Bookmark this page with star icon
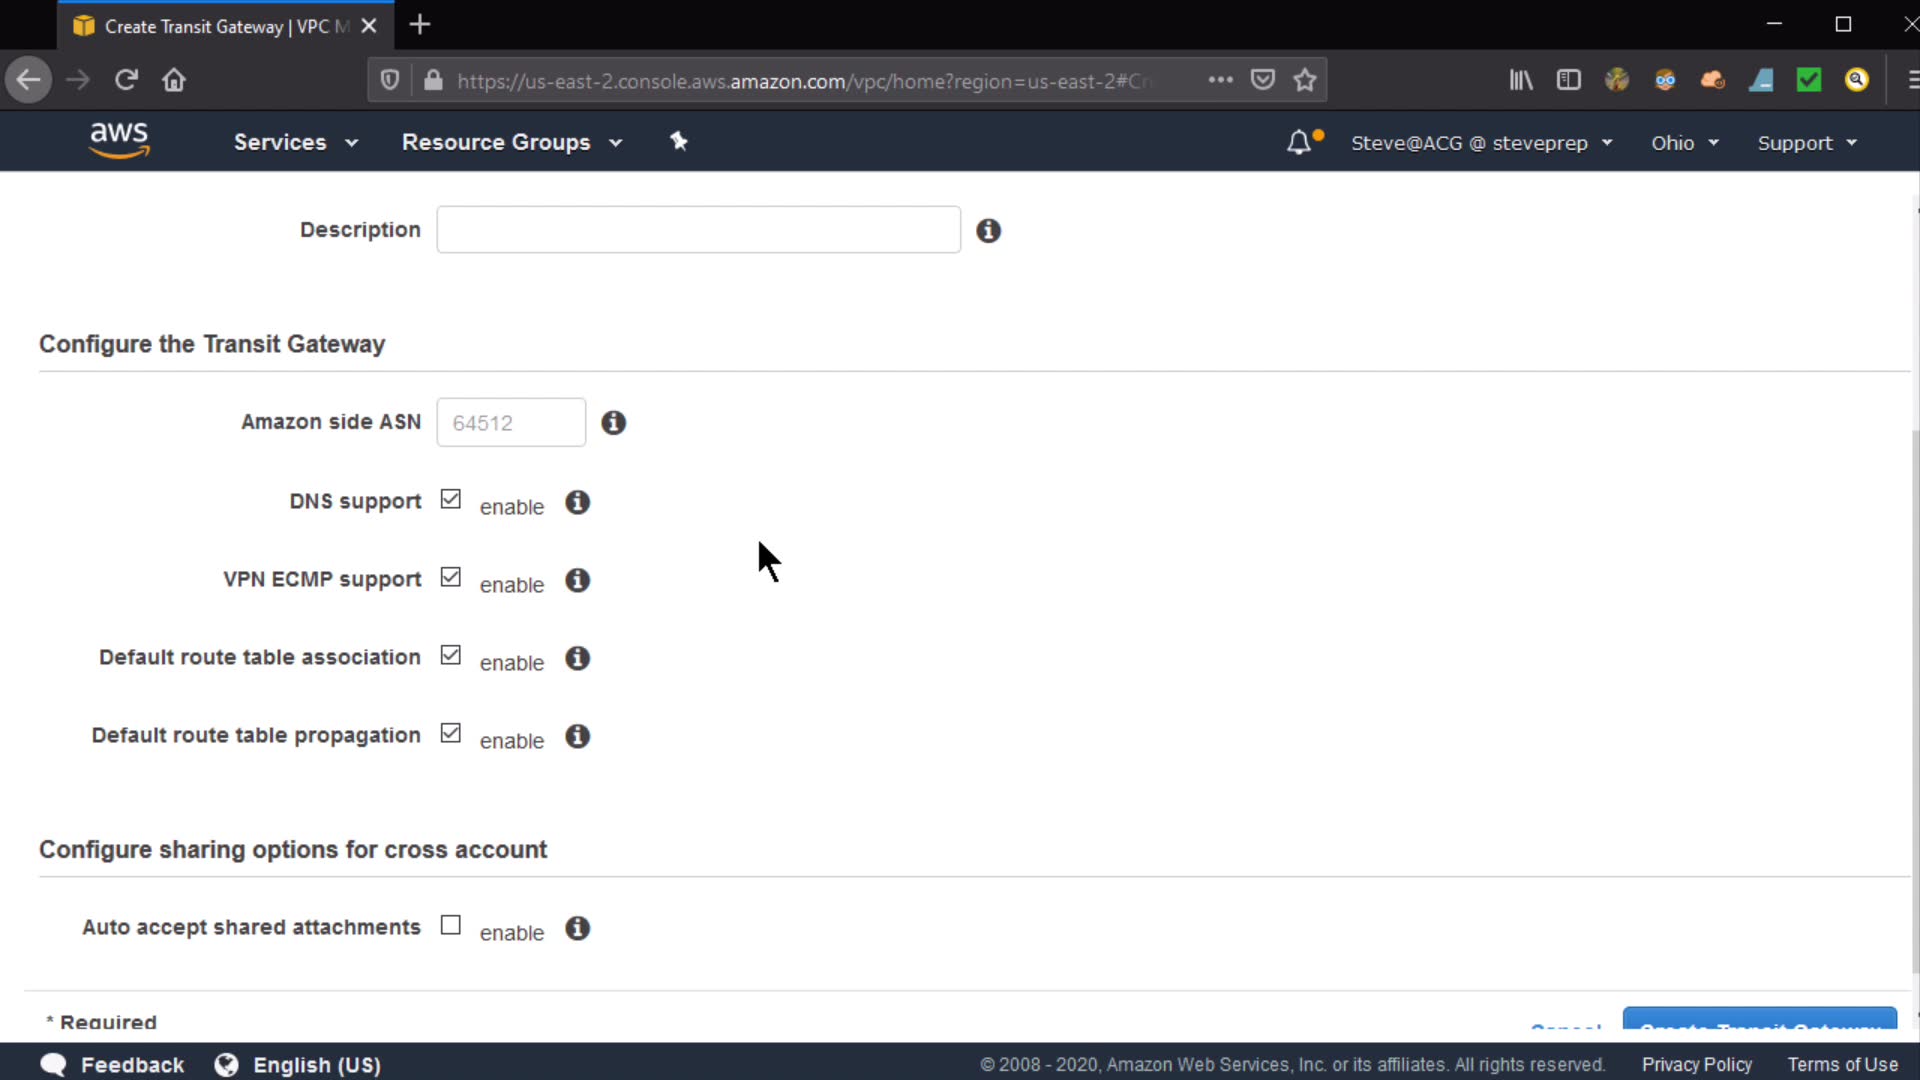Image resolution: width=1920 pixels, height=1080 pixels. (x=1304, y=80)
